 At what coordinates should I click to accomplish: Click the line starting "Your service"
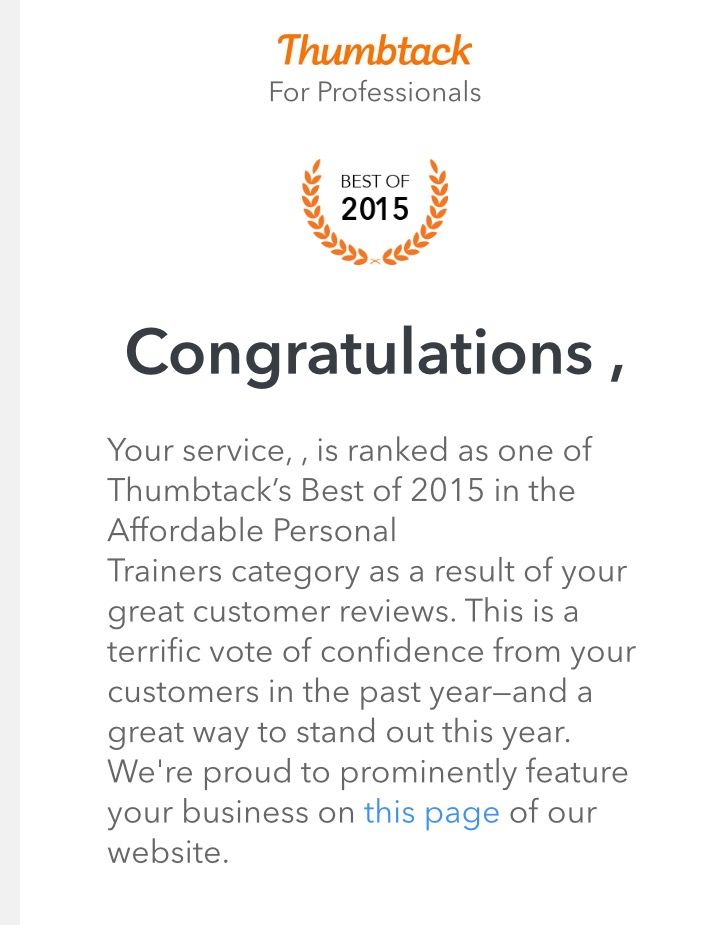349,450
